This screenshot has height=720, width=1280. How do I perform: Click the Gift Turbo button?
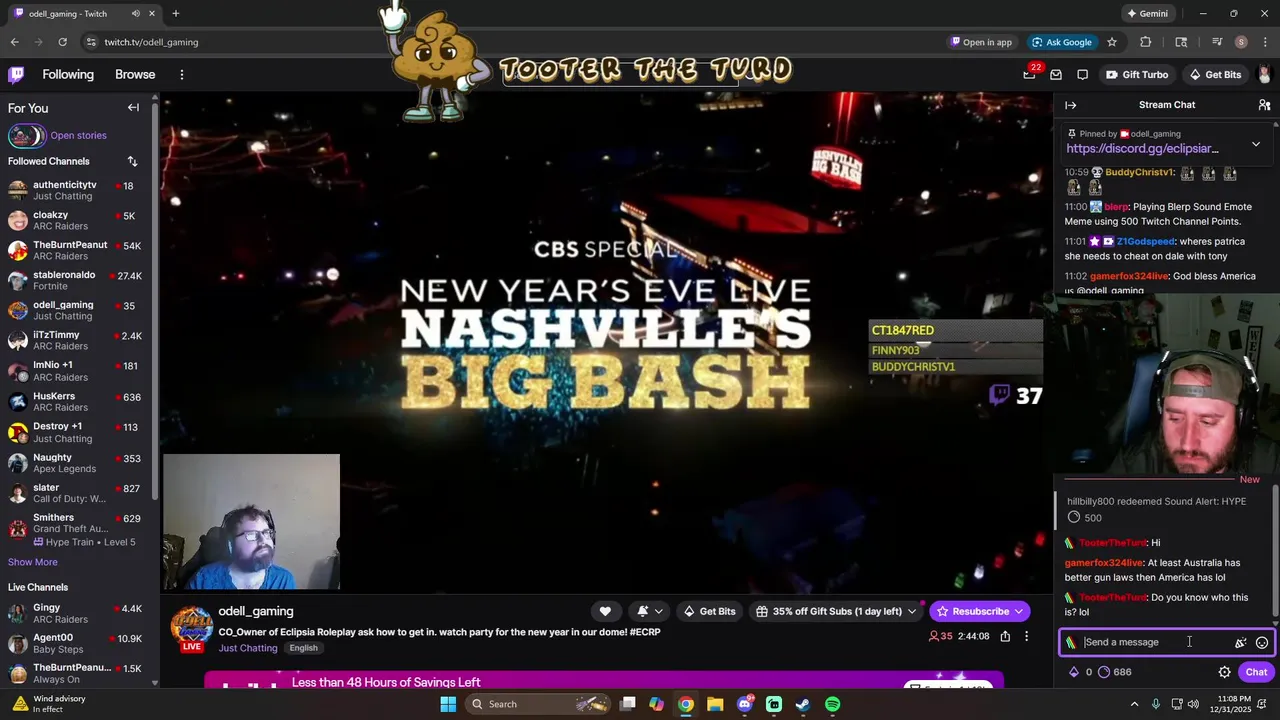click(x=1137, y=75)
